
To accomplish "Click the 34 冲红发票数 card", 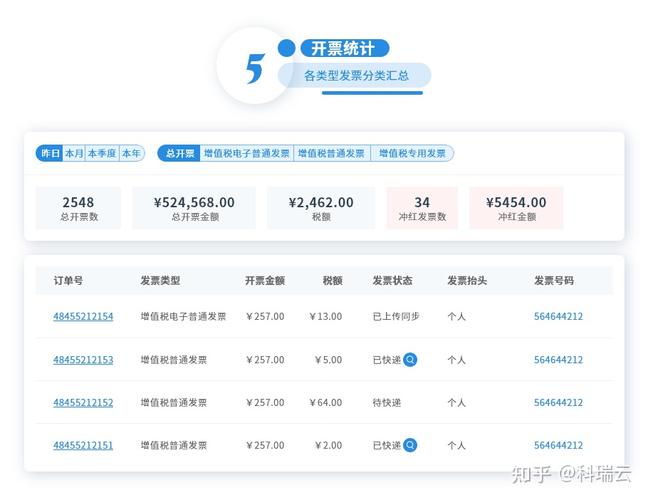I will point(422,208).
